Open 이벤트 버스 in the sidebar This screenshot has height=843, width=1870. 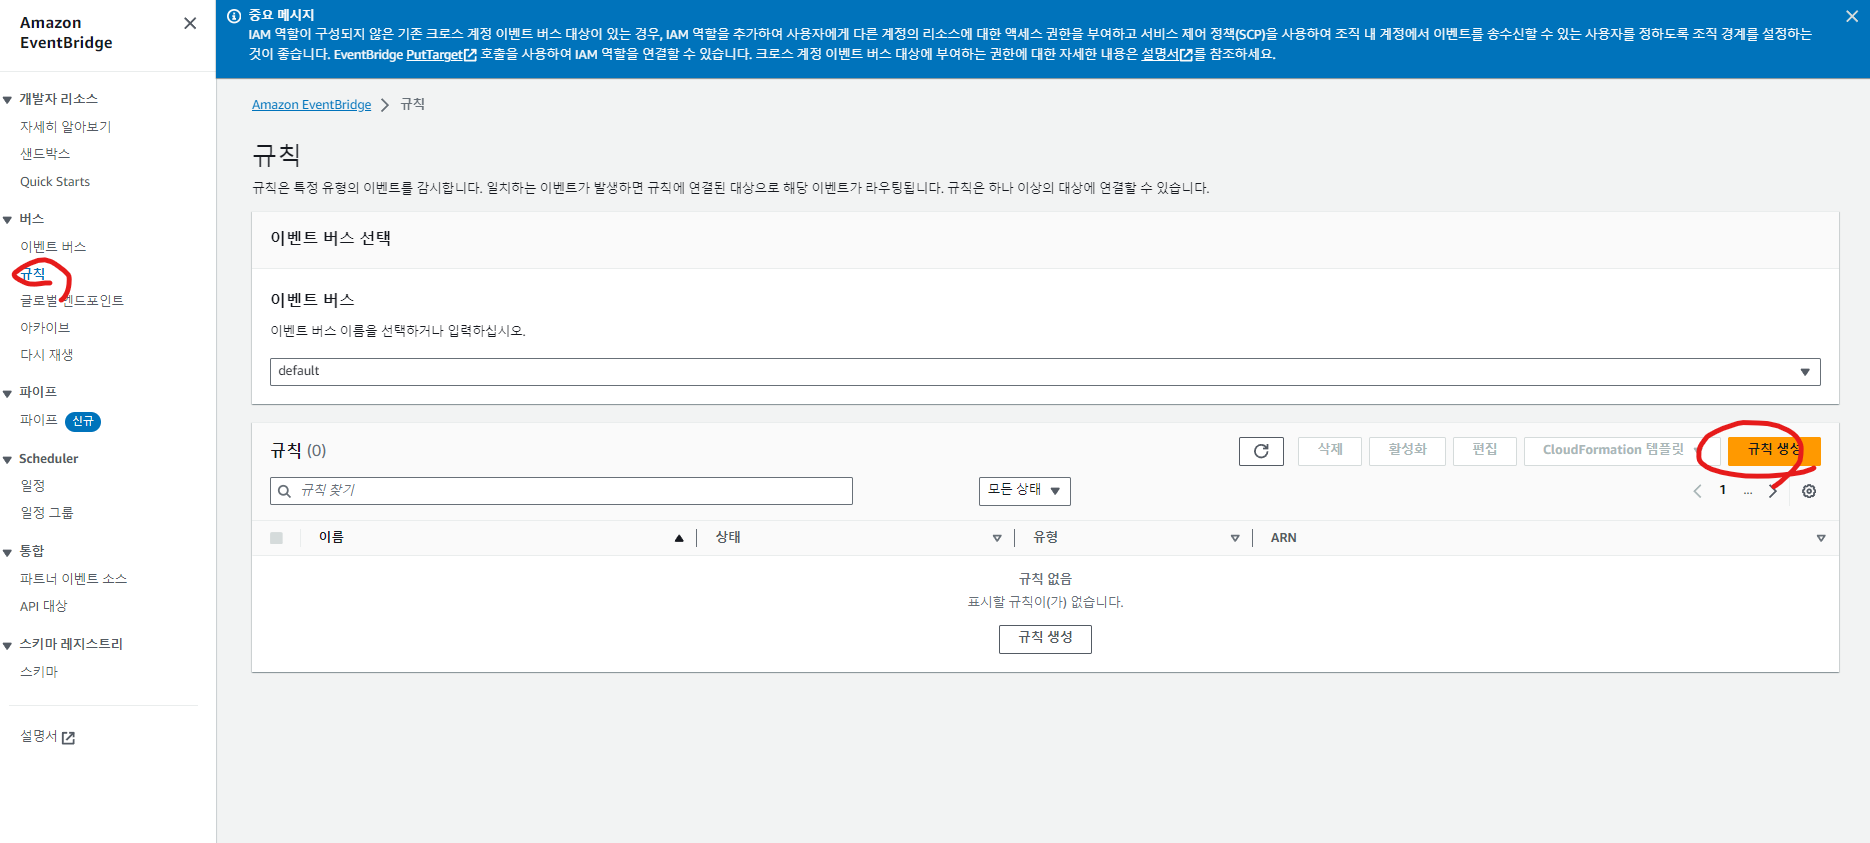[53, 247]
